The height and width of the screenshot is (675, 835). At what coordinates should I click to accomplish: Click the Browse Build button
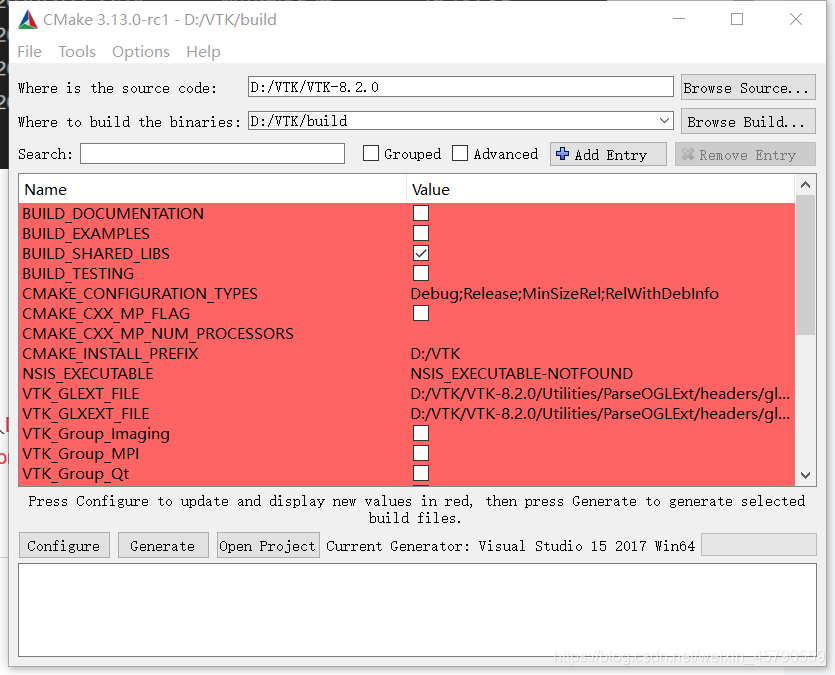pos(748,122)
